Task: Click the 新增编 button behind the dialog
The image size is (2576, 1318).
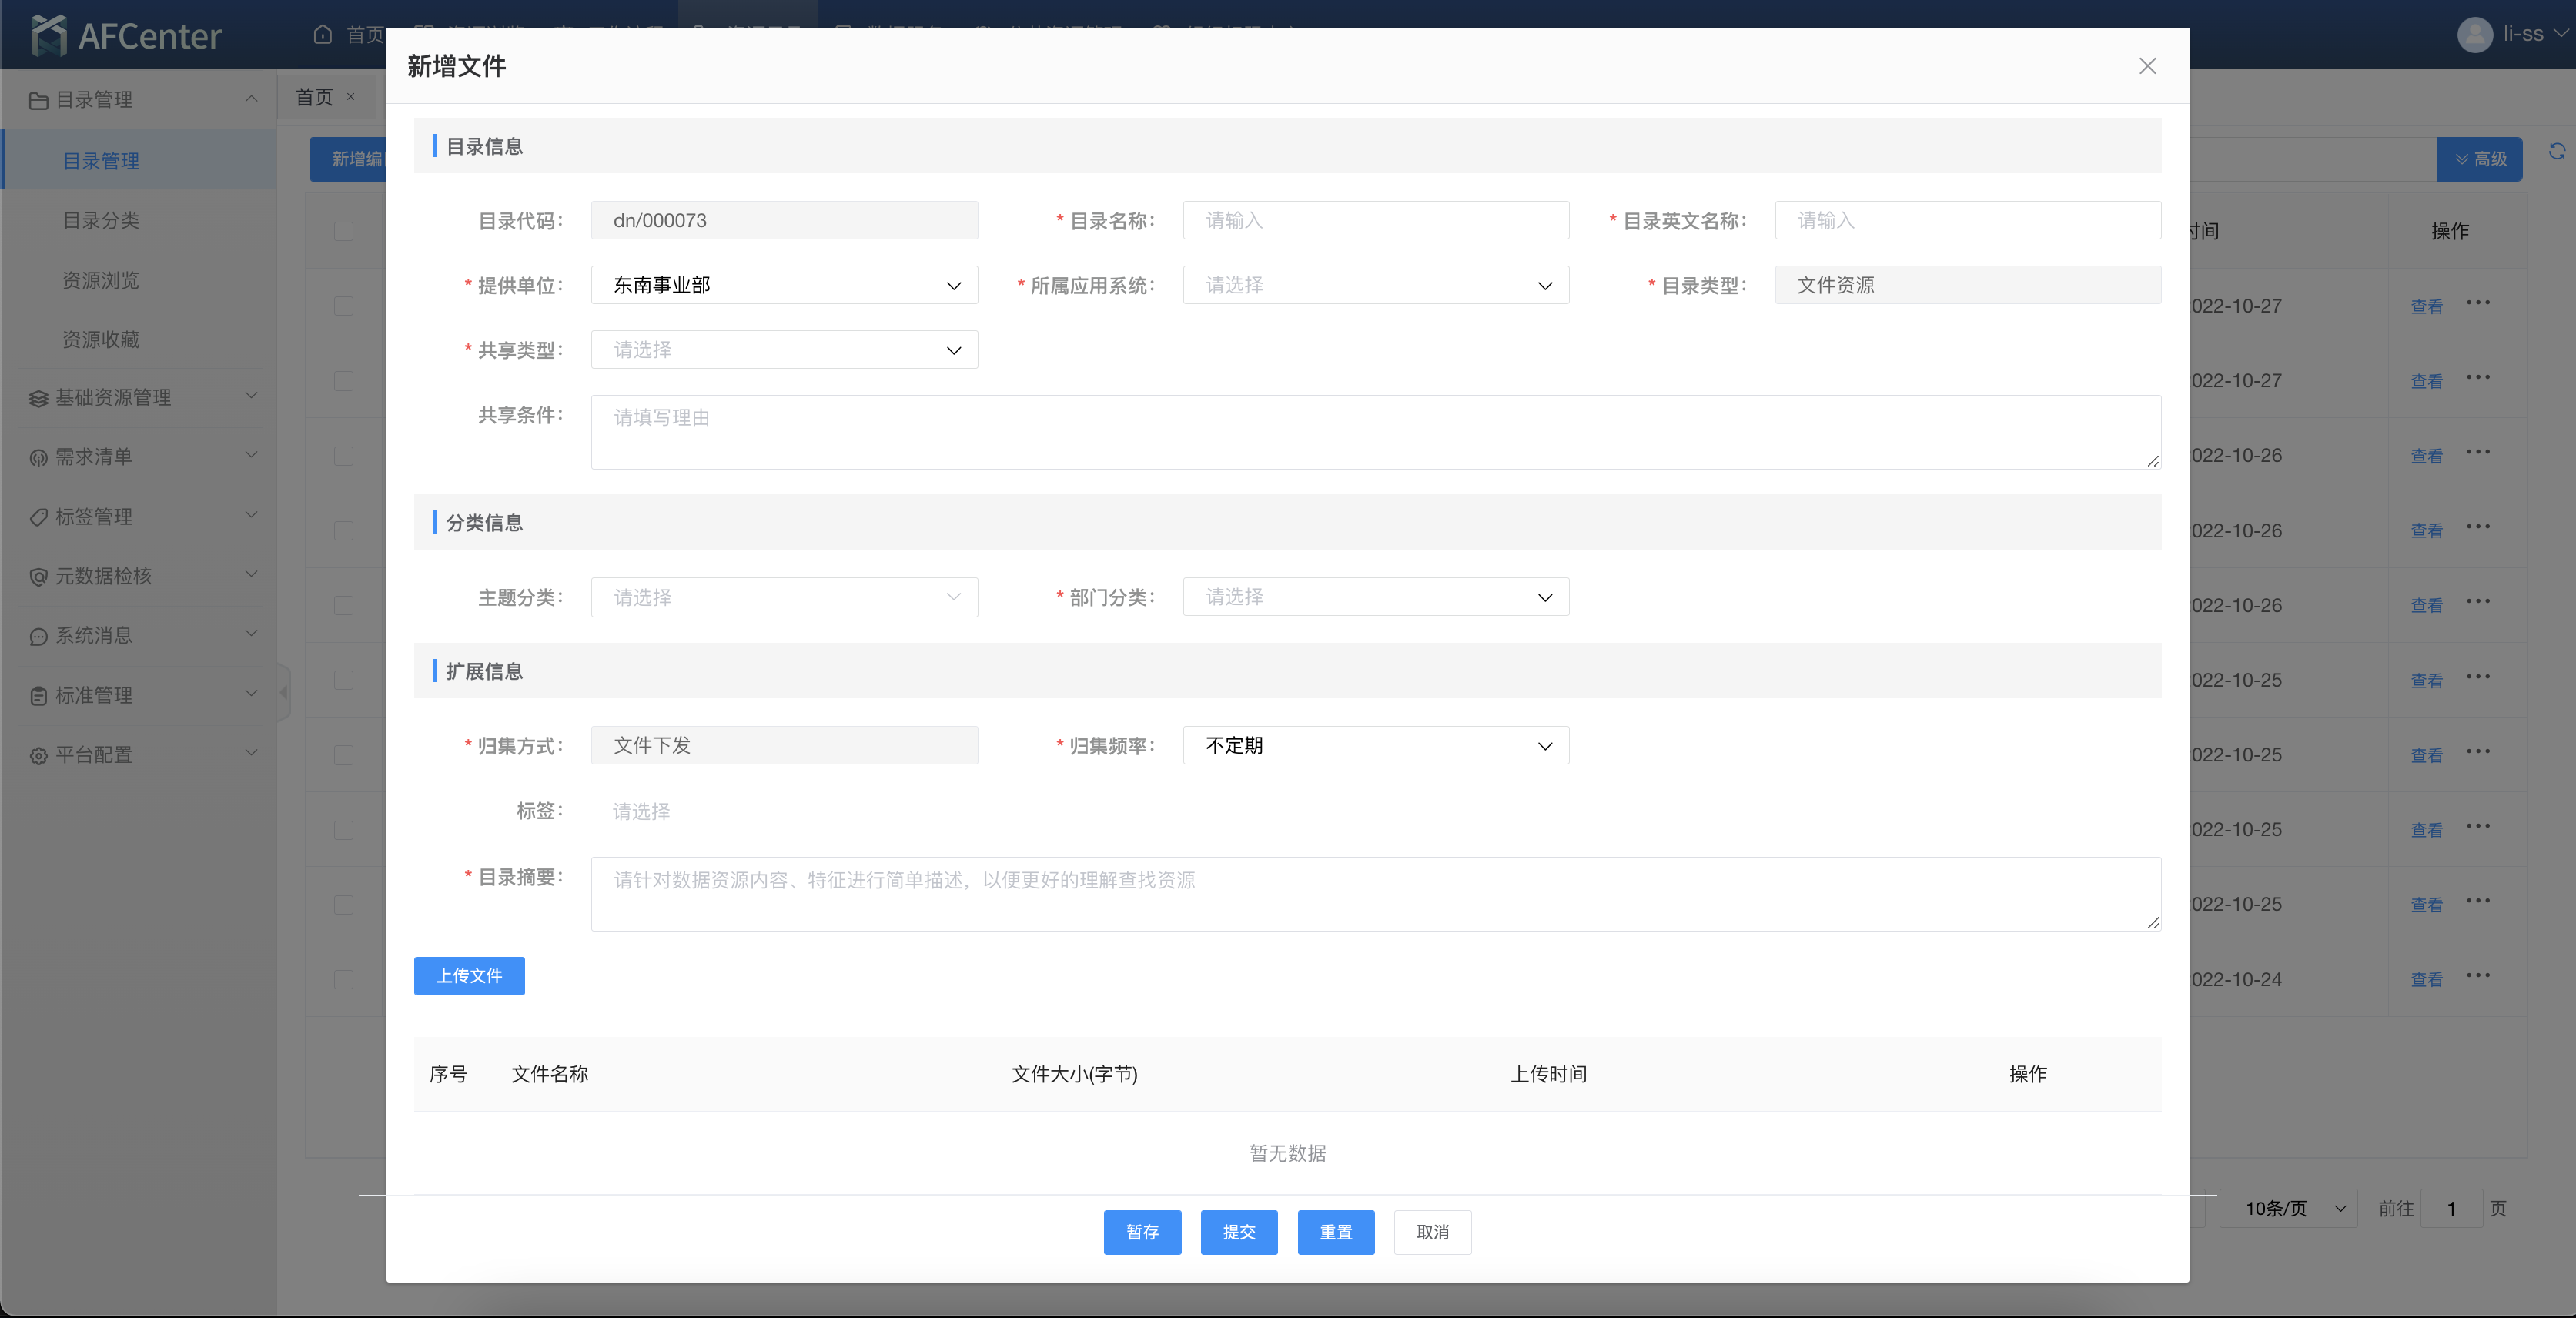Action: [x=348, y=159]
